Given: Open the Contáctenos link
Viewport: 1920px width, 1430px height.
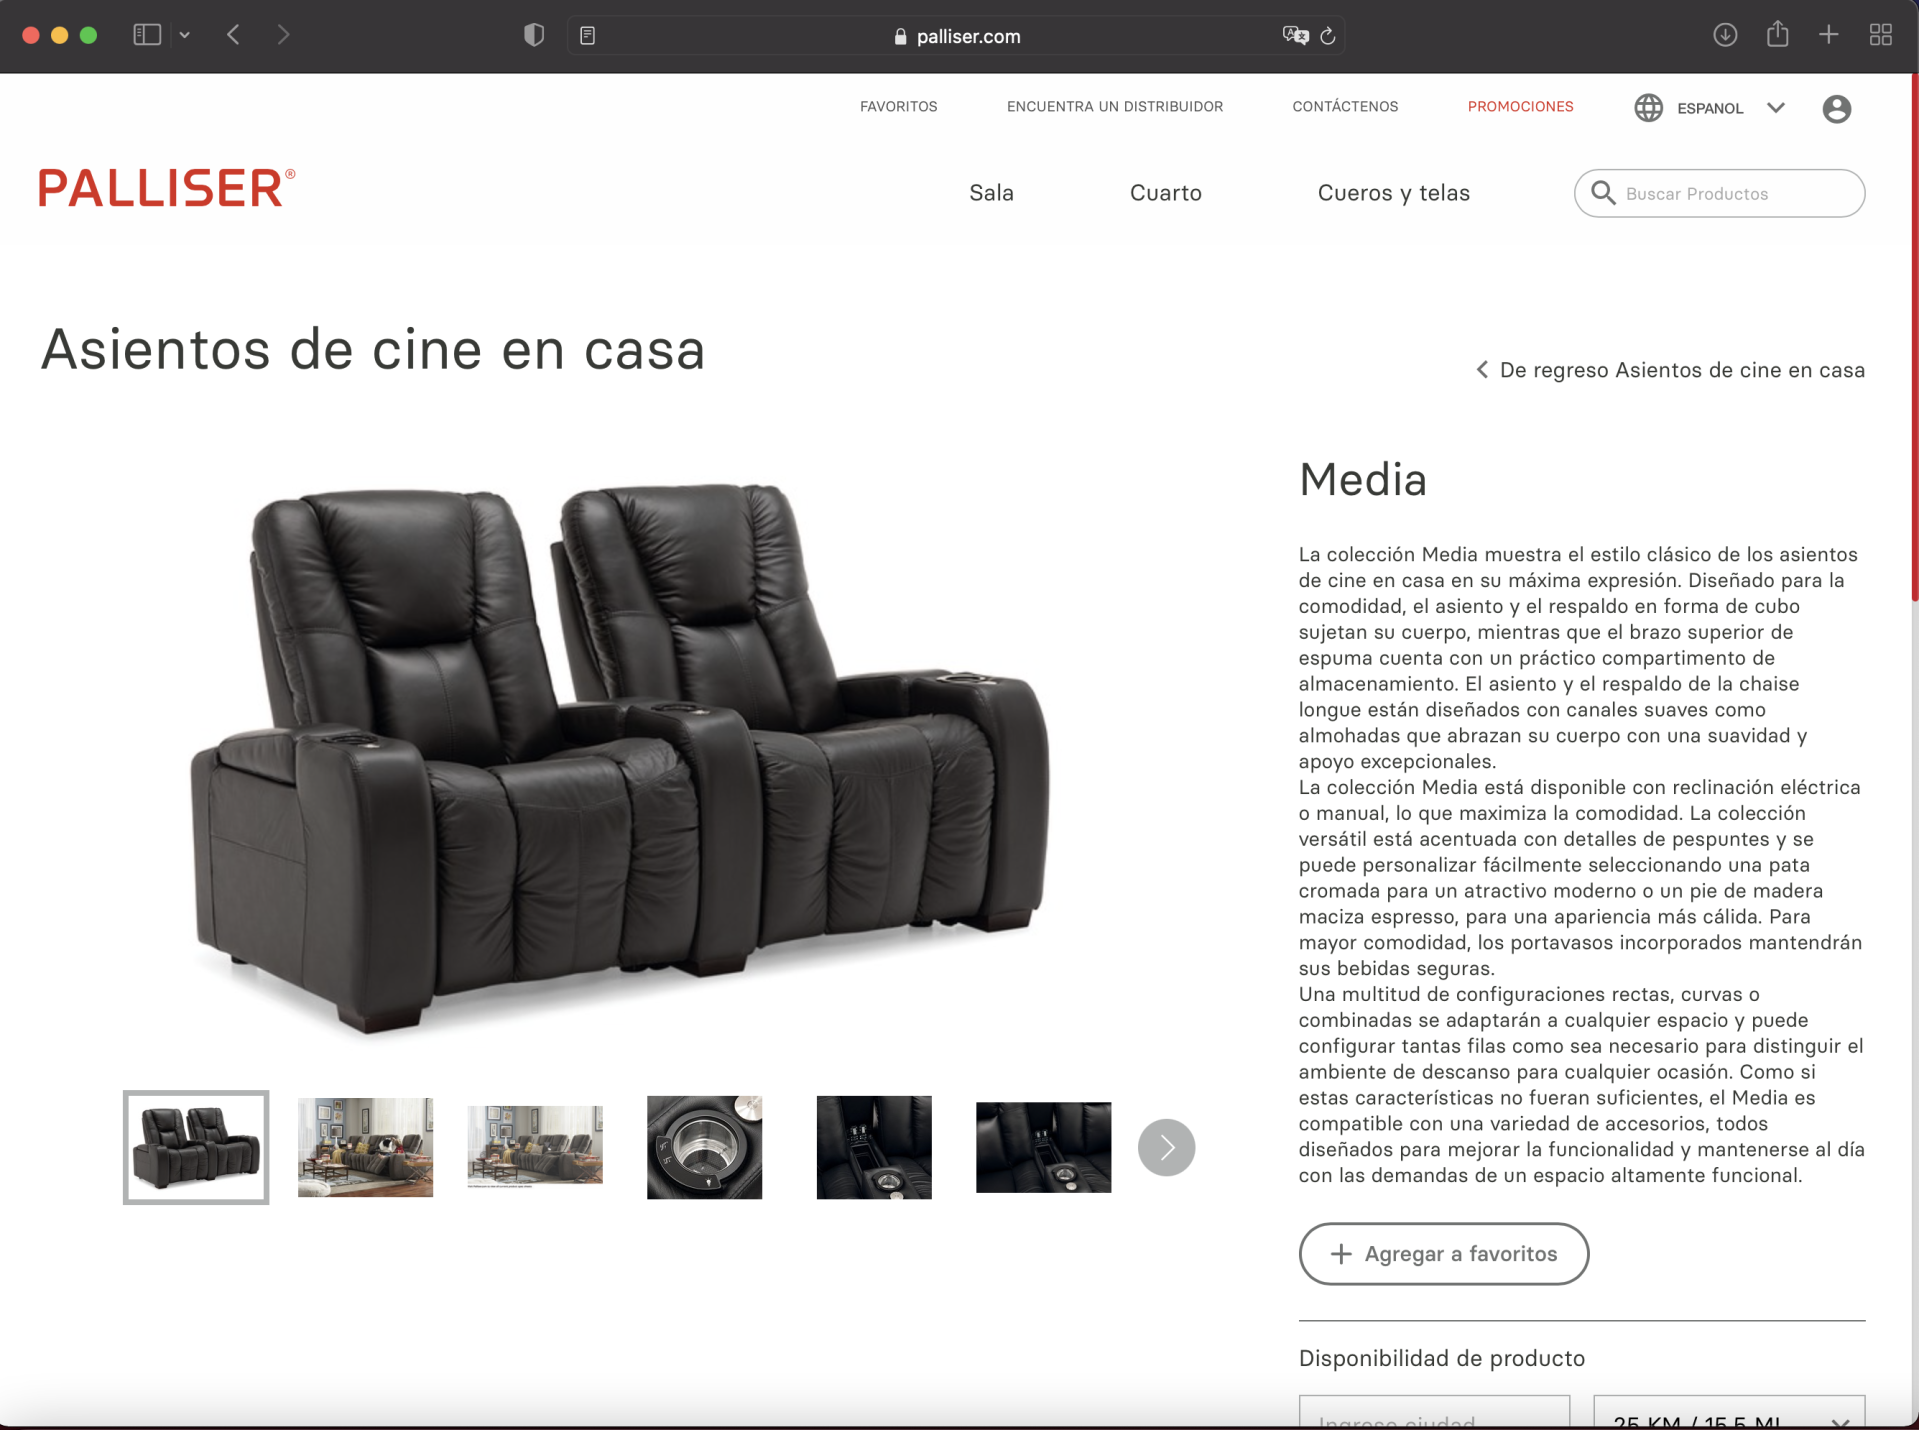Looking at the screenshot, I should tap(1345, 106).
